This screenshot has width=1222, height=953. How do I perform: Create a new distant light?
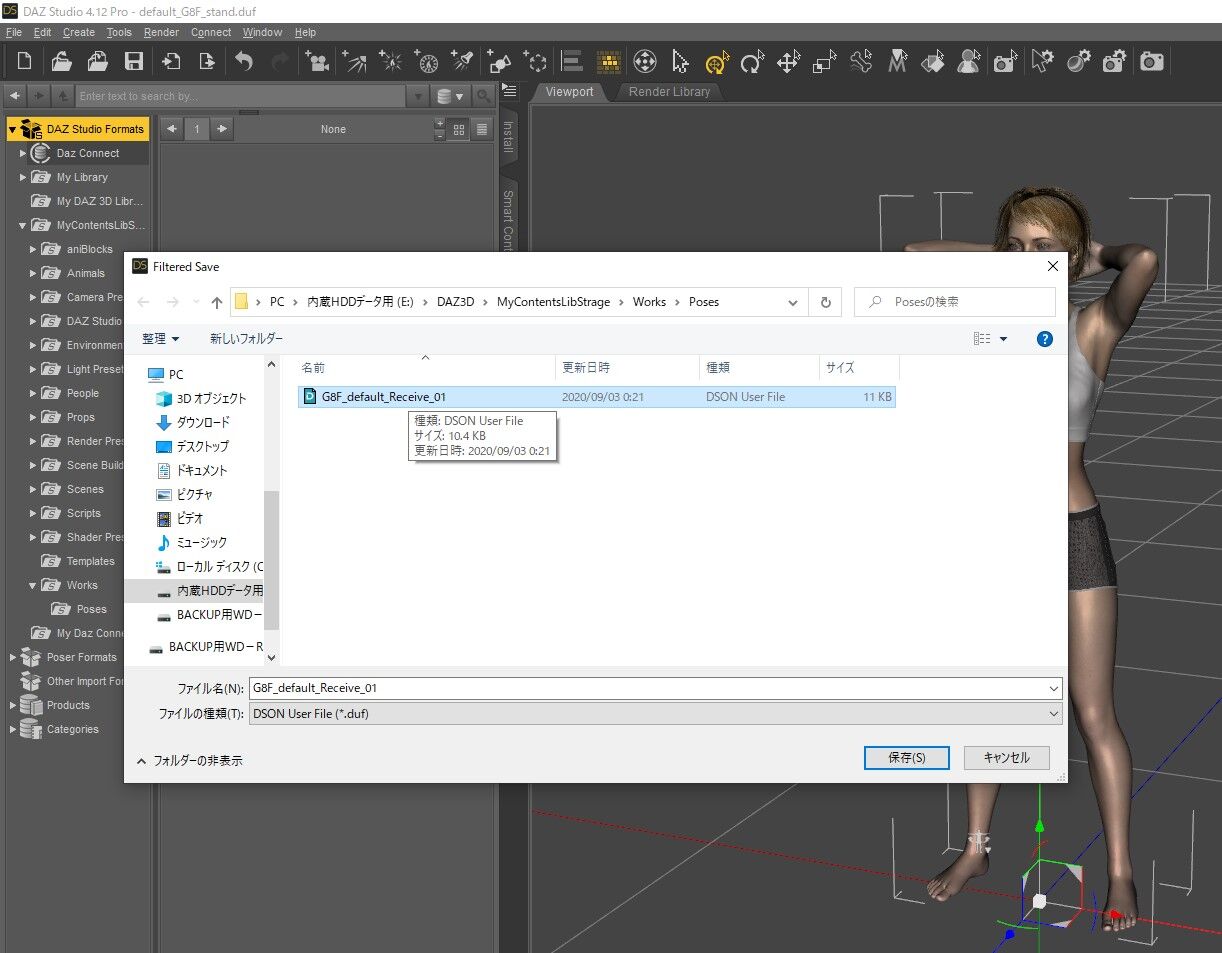[x=355, y=62]
